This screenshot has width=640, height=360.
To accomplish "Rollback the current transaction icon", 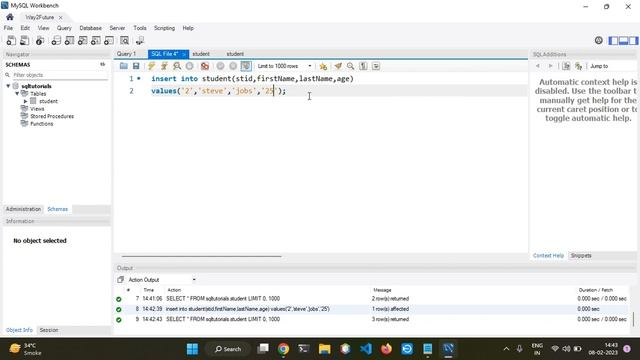I will pos(233,66).
